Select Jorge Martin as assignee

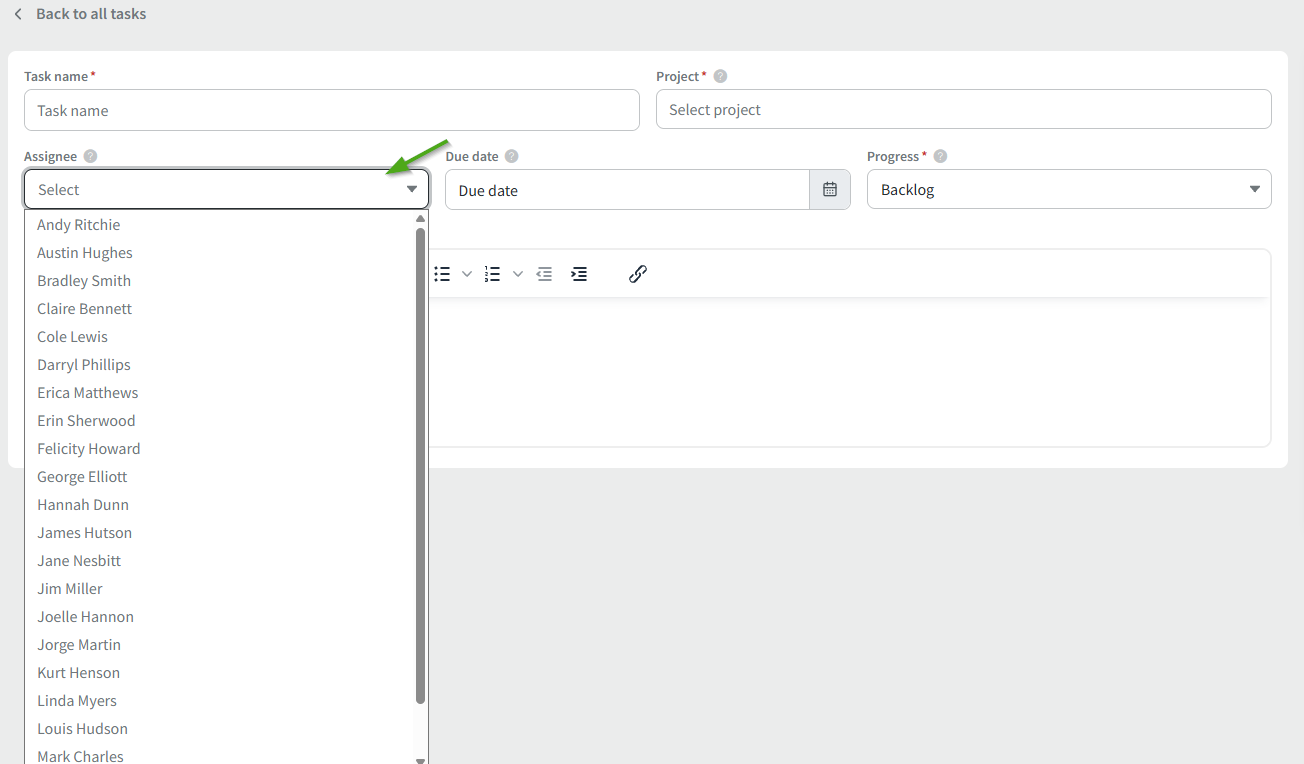[79, 645]
